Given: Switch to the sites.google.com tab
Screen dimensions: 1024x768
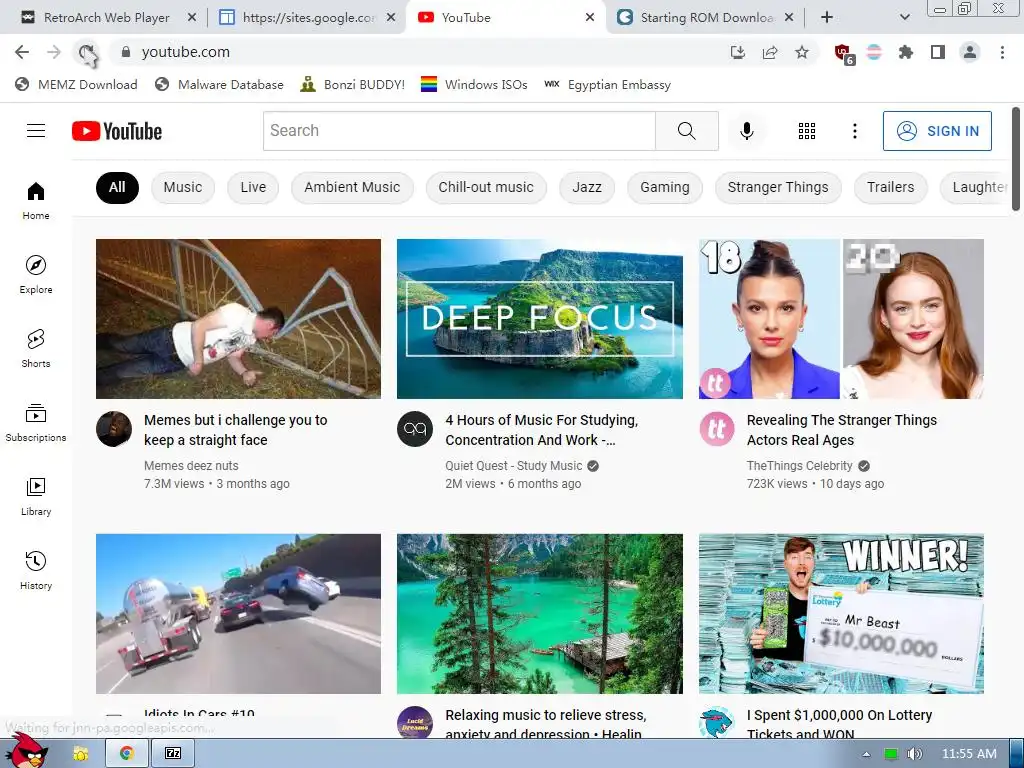Looking at the screenshot, I should coord(307,18).
